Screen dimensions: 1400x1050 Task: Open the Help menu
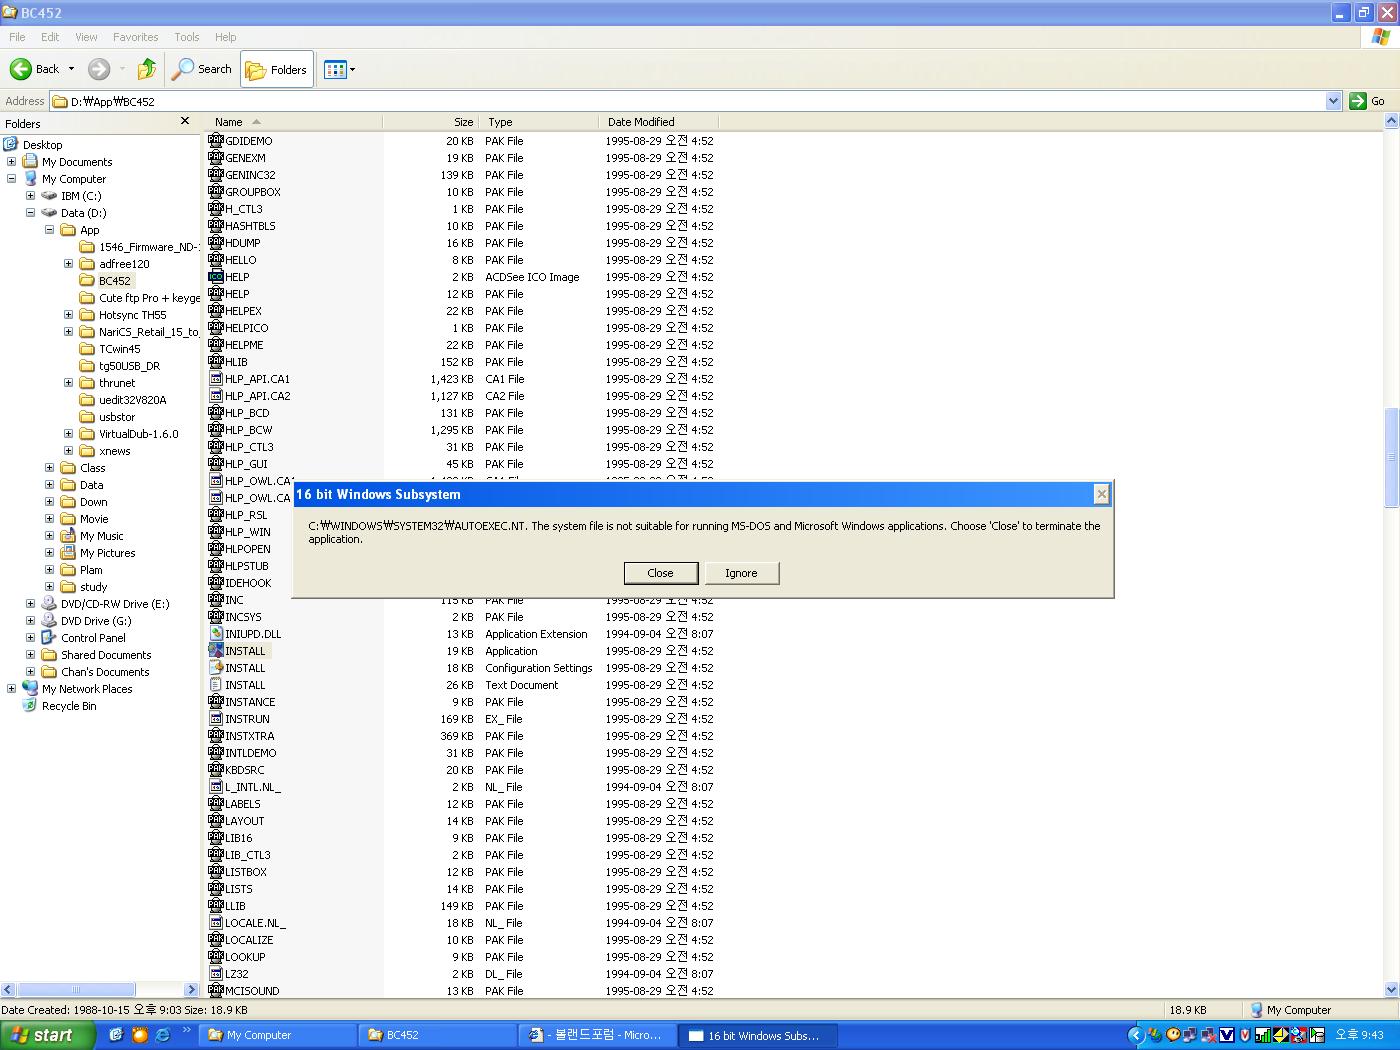click(226, 37)
